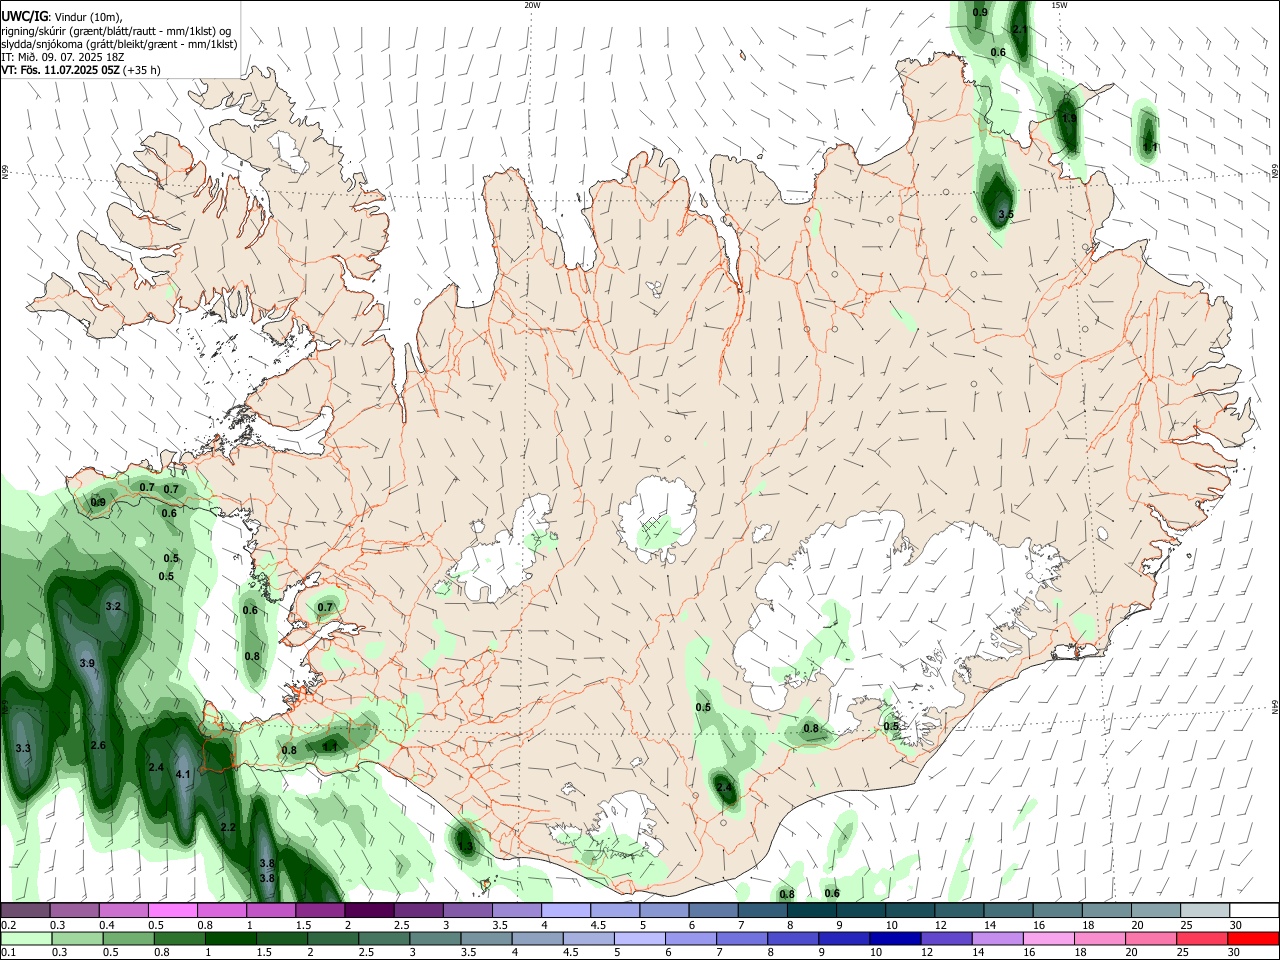Click the "0.4" label in the snow legend

tap(107, 925)
